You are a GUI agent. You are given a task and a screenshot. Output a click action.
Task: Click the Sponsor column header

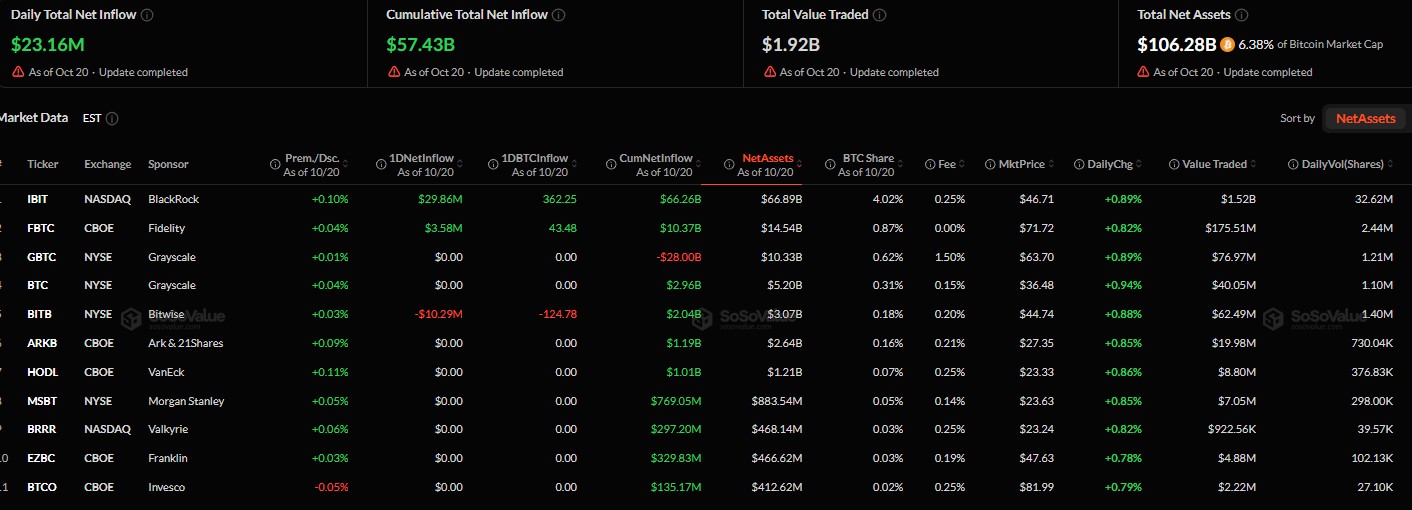click(168, 164)
